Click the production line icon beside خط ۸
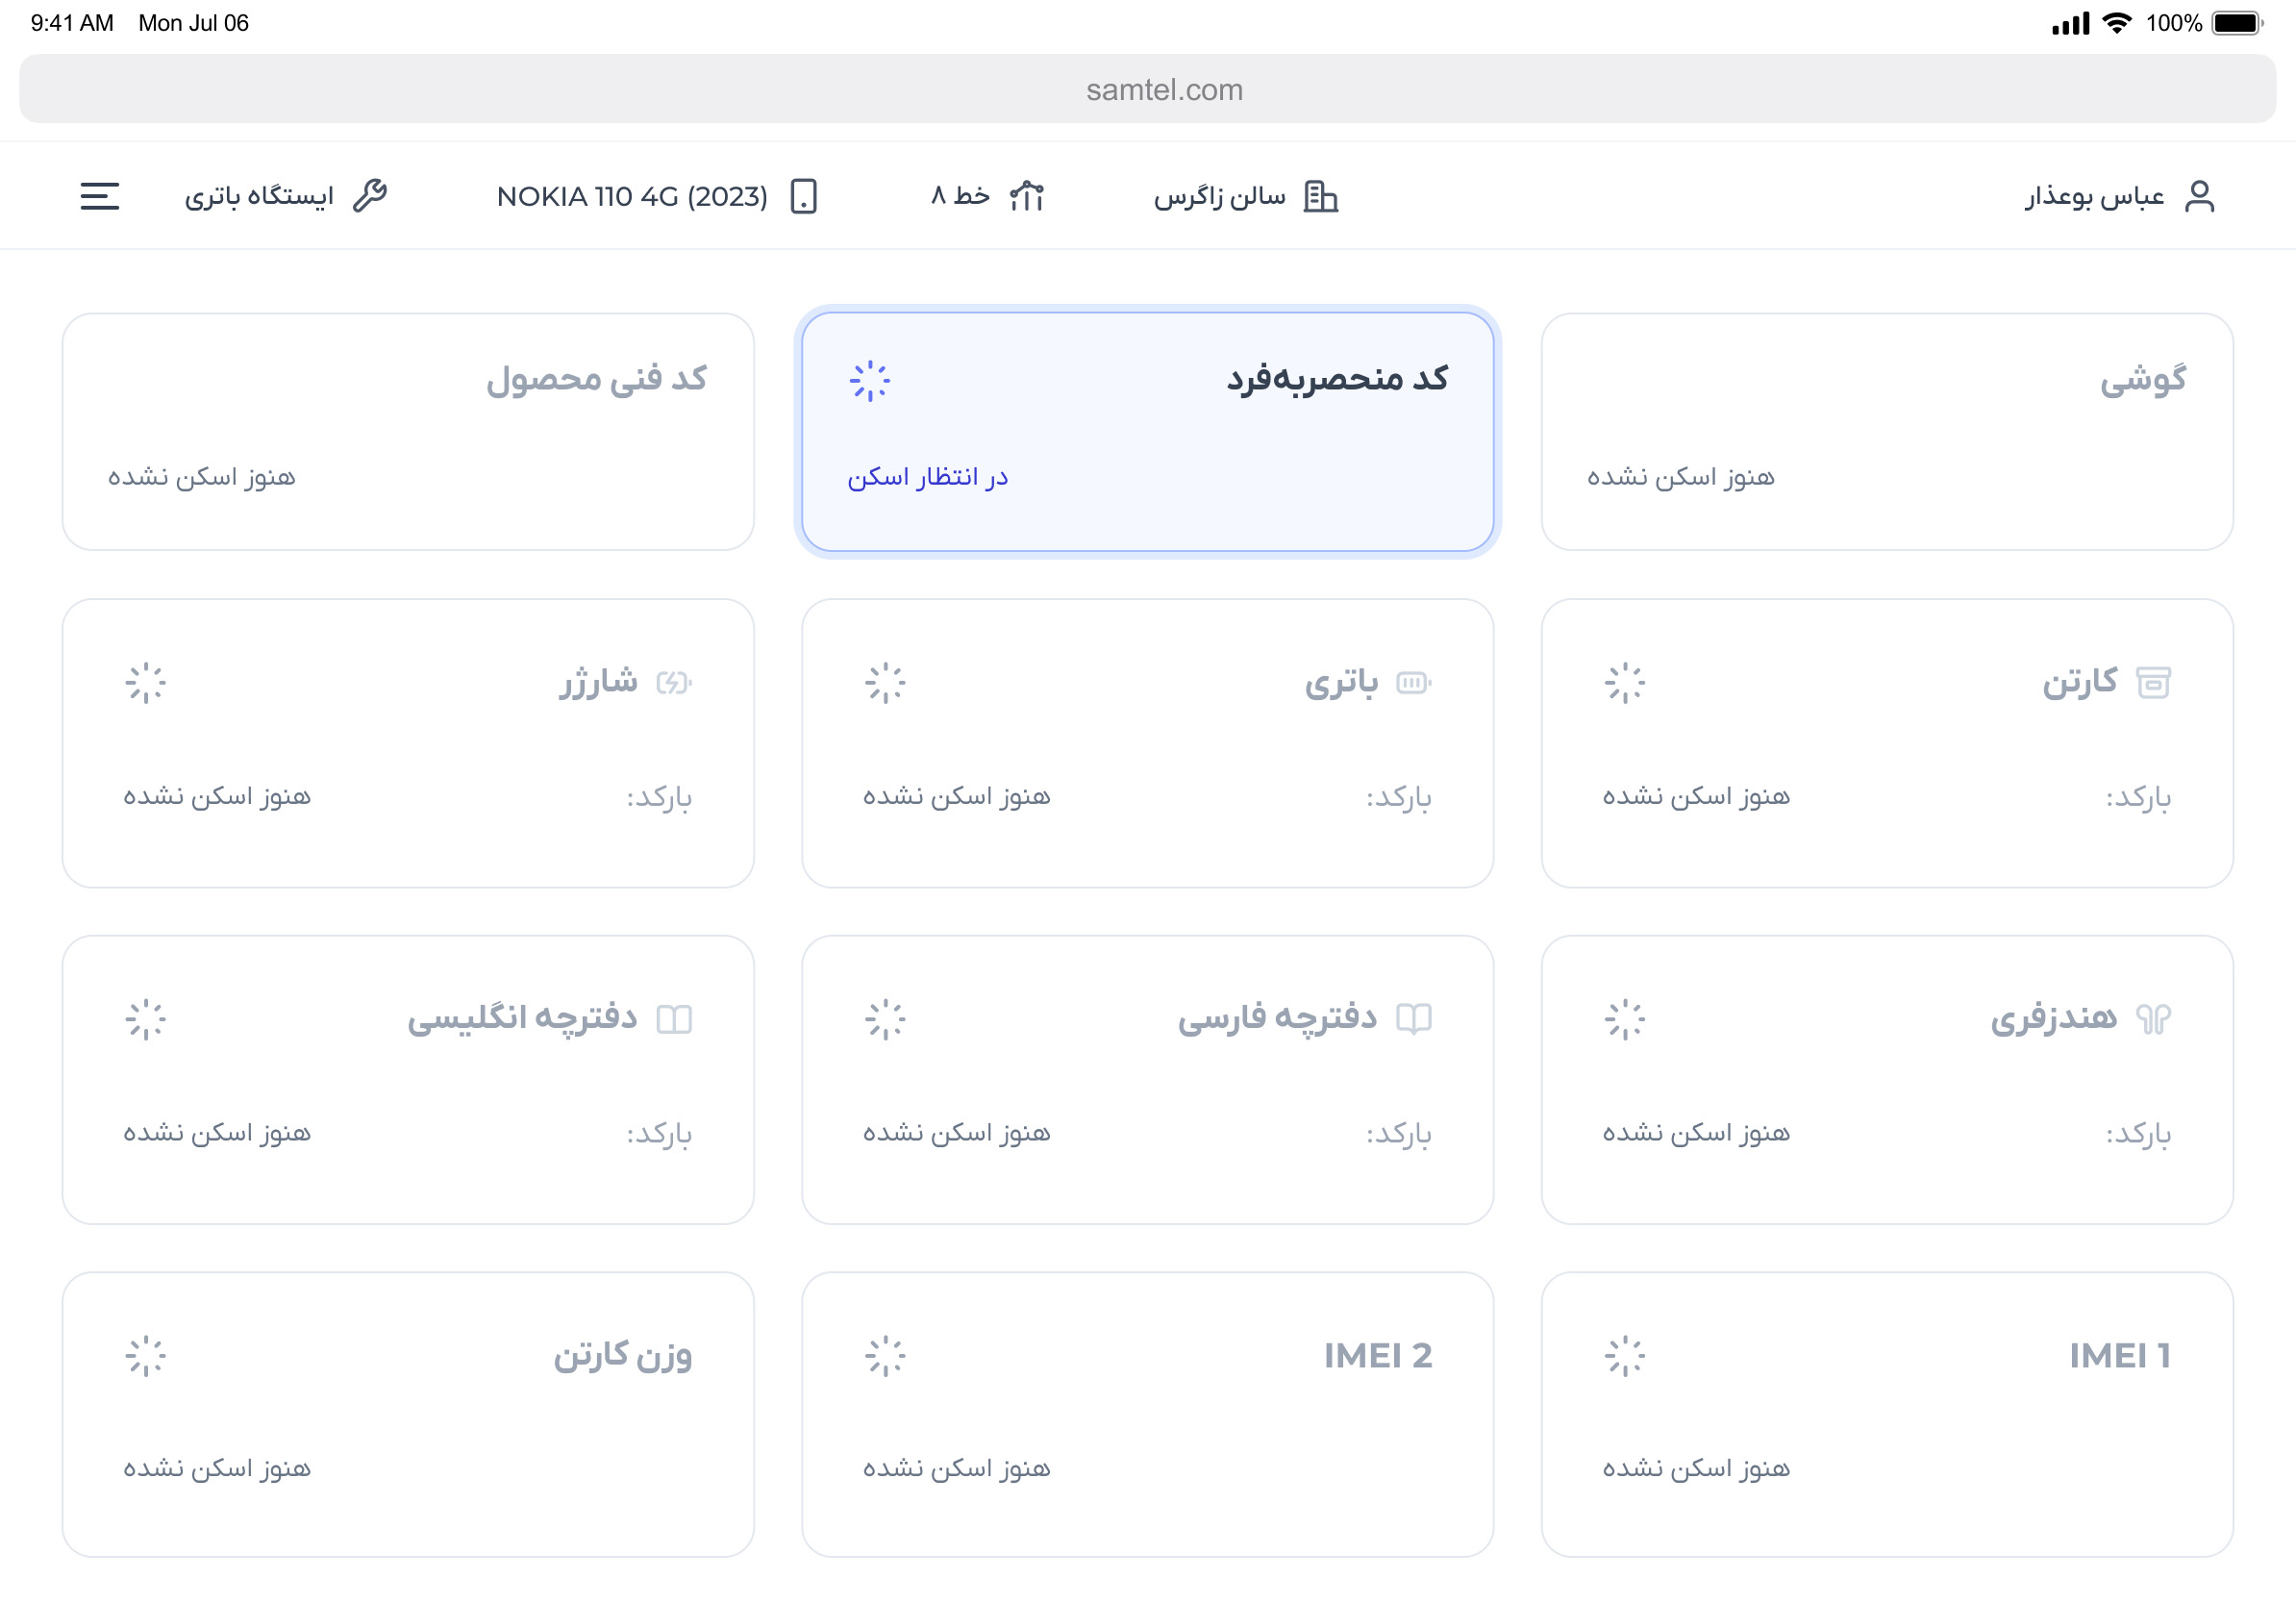The image size is (2296, 1604). (1026, 196)
